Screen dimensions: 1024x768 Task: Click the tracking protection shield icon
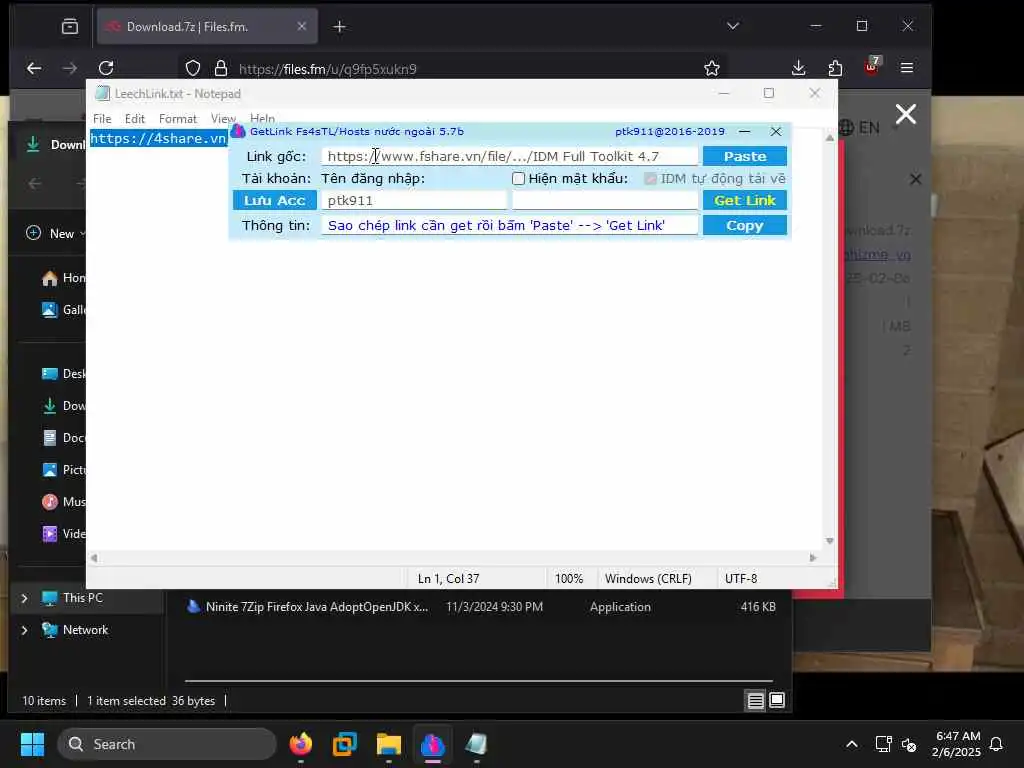[193, 69]
